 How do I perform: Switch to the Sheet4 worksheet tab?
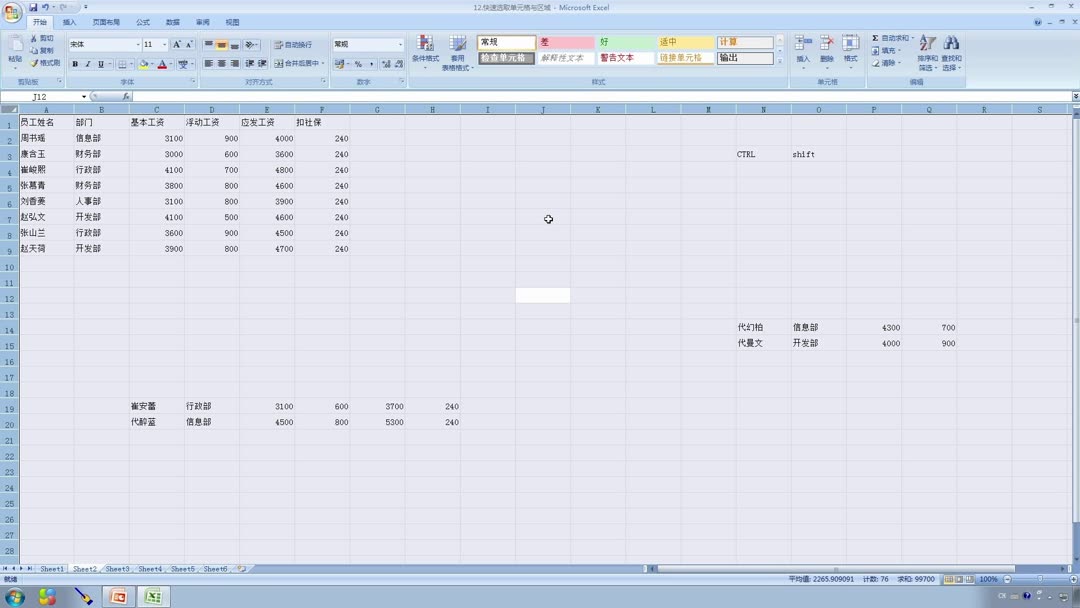[x=150, y=568]
